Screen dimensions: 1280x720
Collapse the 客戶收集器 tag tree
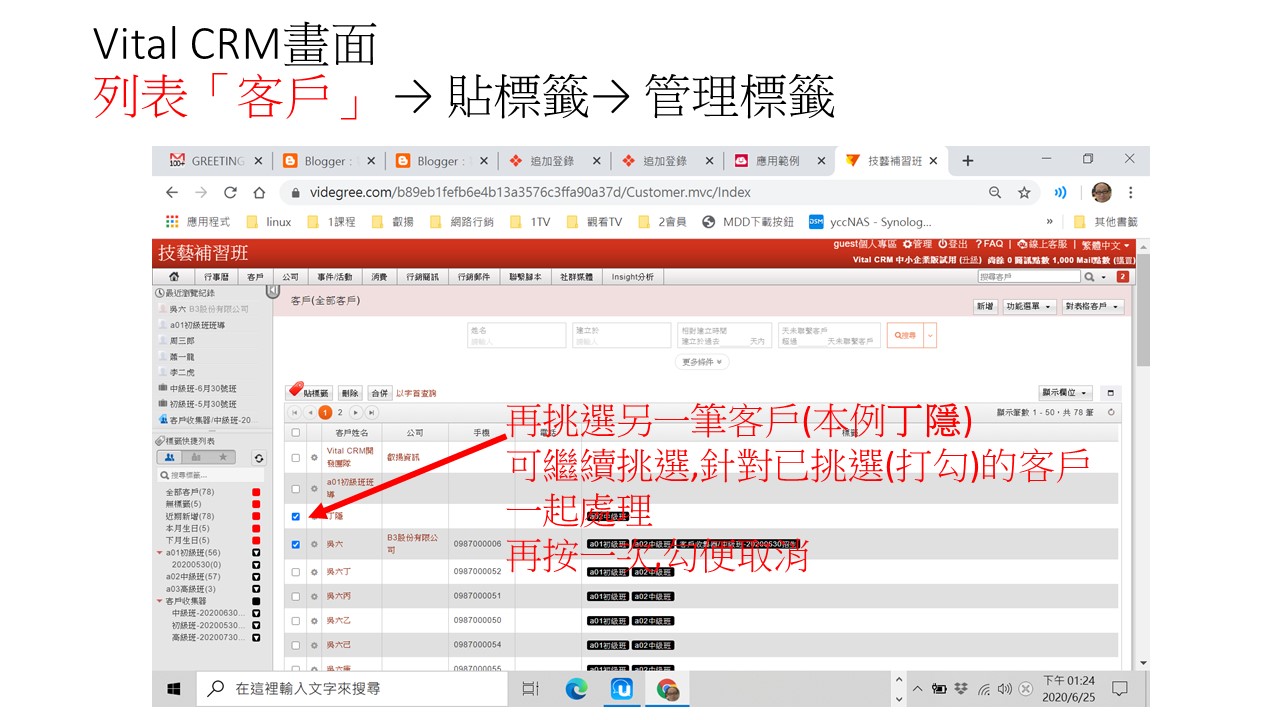(x=160, y=601)
